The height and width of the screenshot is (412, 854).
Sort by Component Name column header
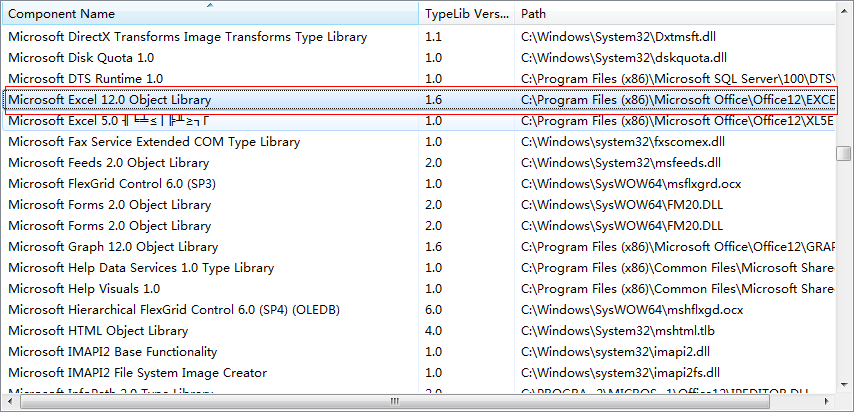(x=210, y=14)
